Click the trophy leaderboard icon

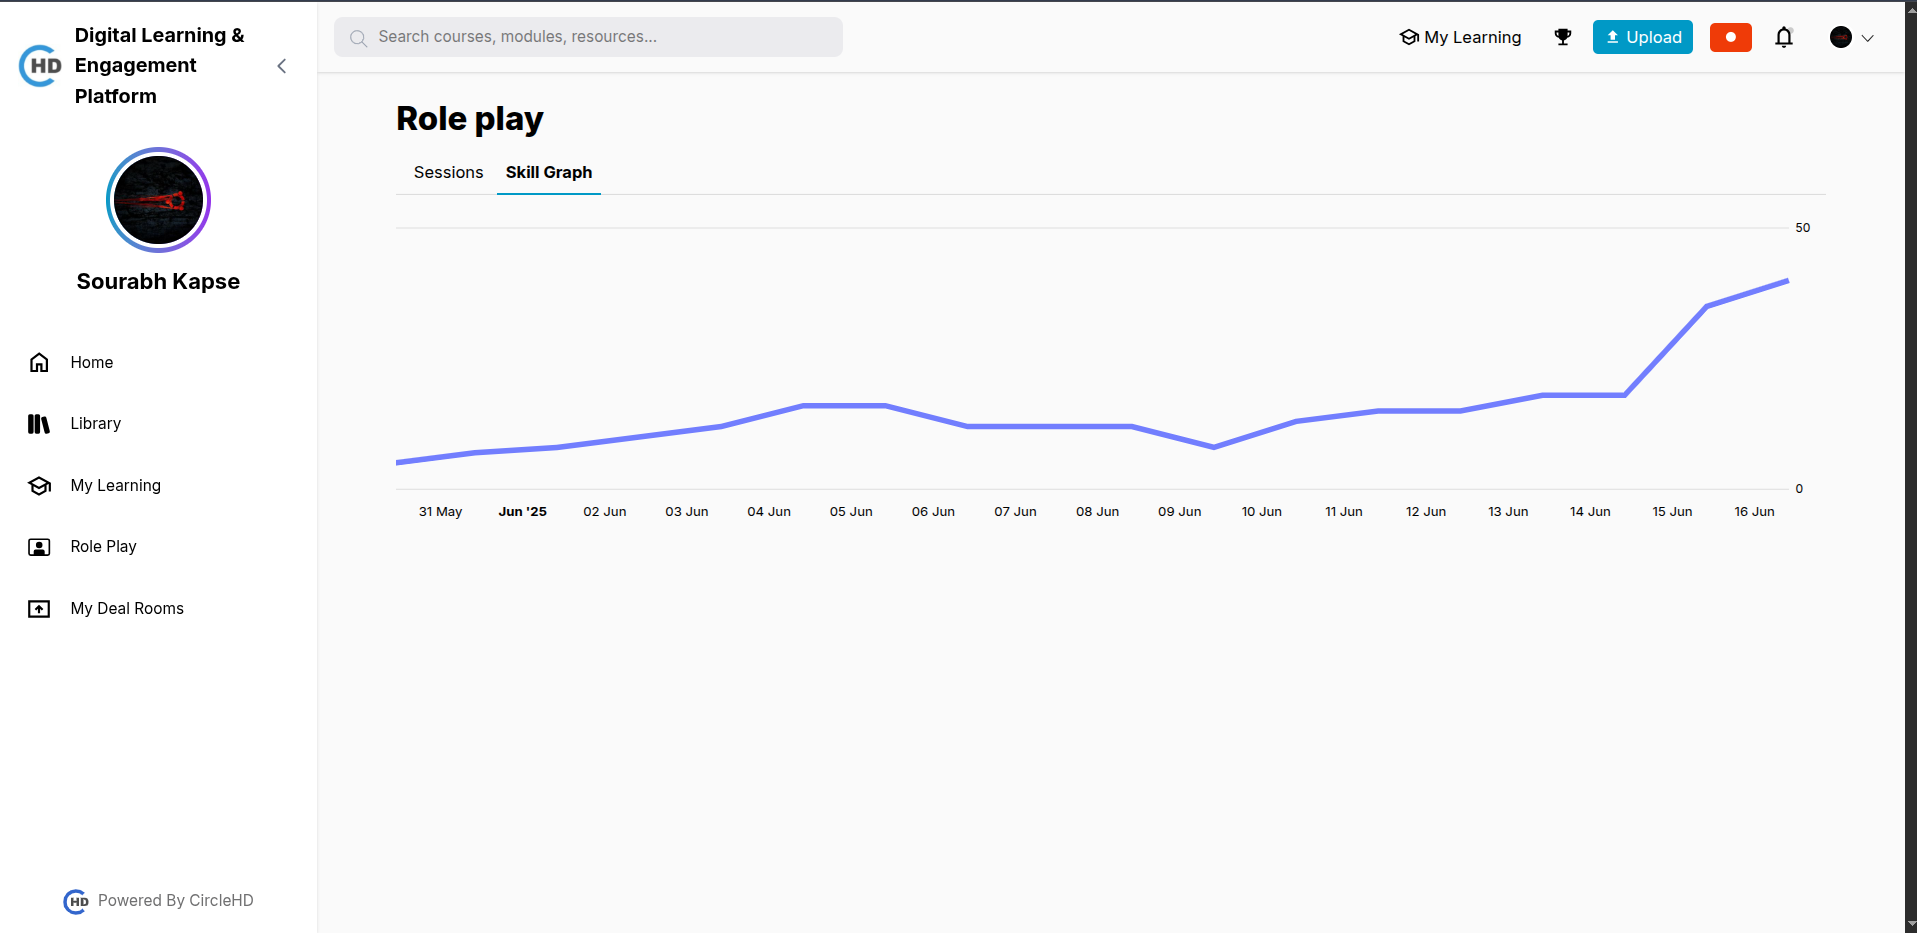click(x=1562, y=37)
